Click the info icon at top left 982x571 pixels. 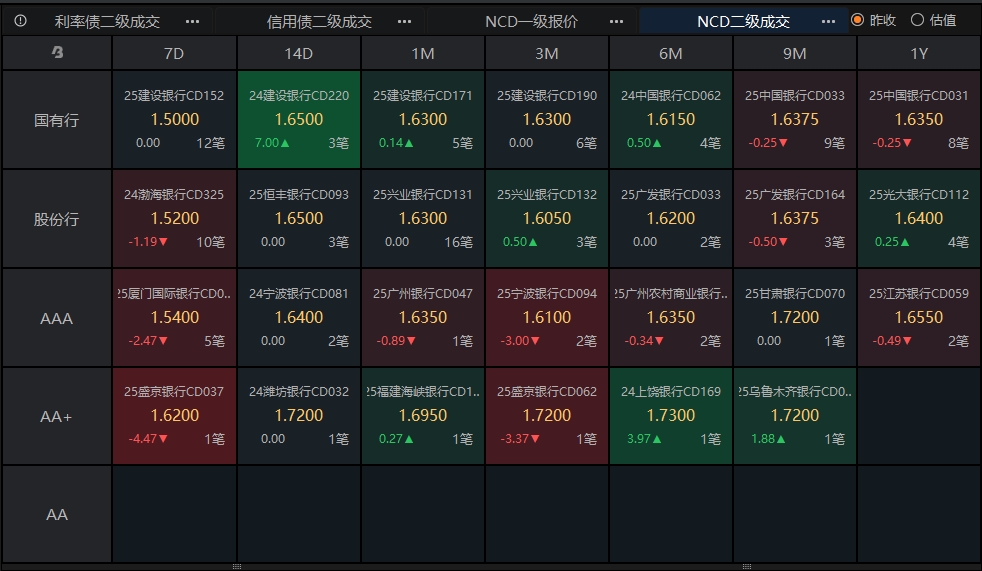click(20, 21)
